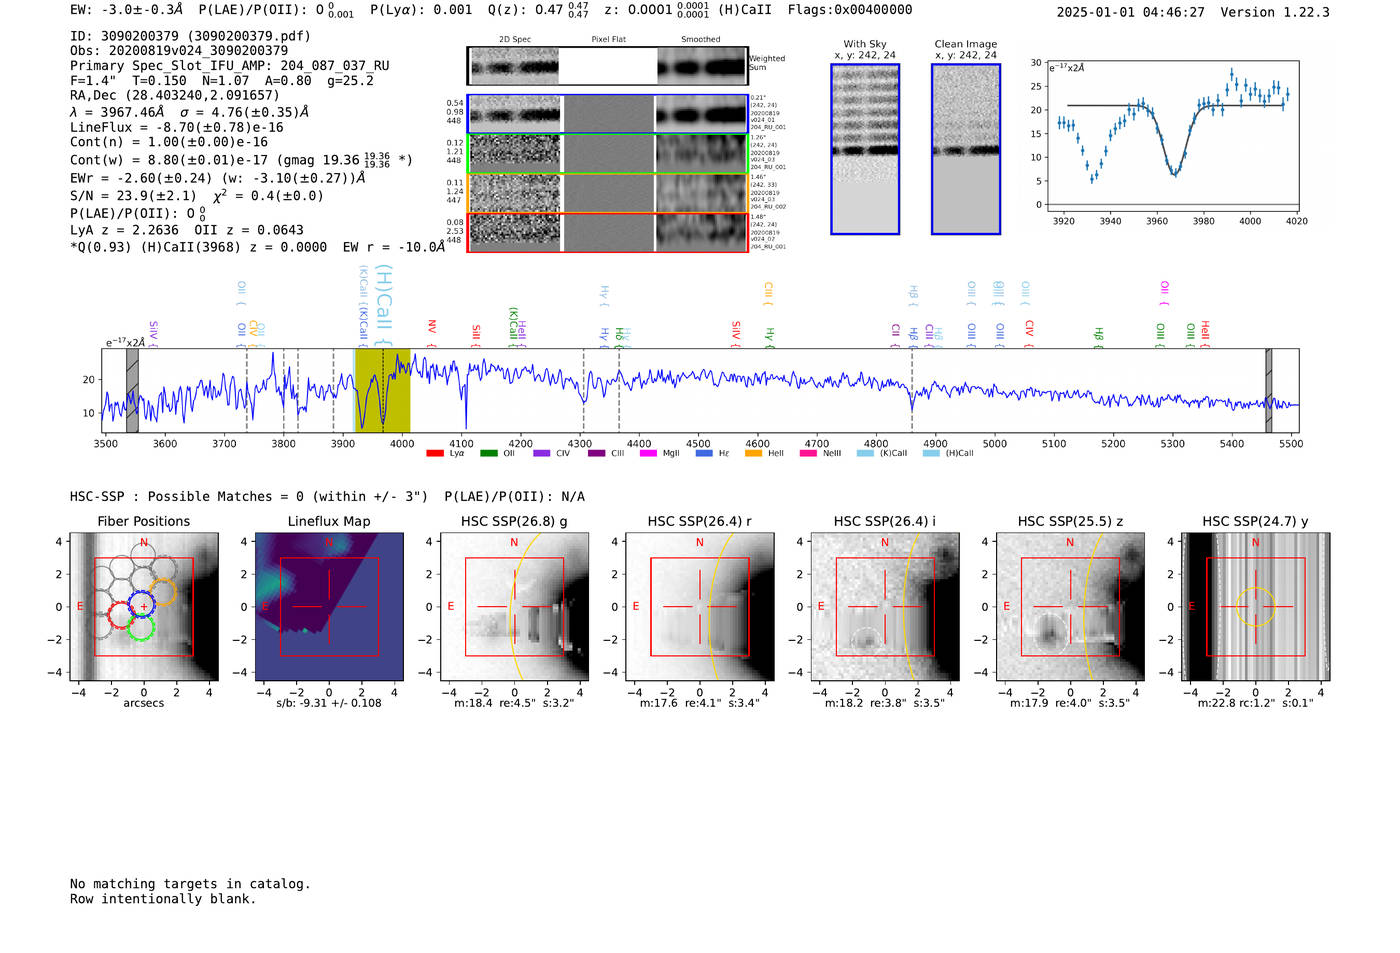This screenshot has height=953, width=1400.
Task: Click the 2D Spec column header
Action: (x=515, y=39)
